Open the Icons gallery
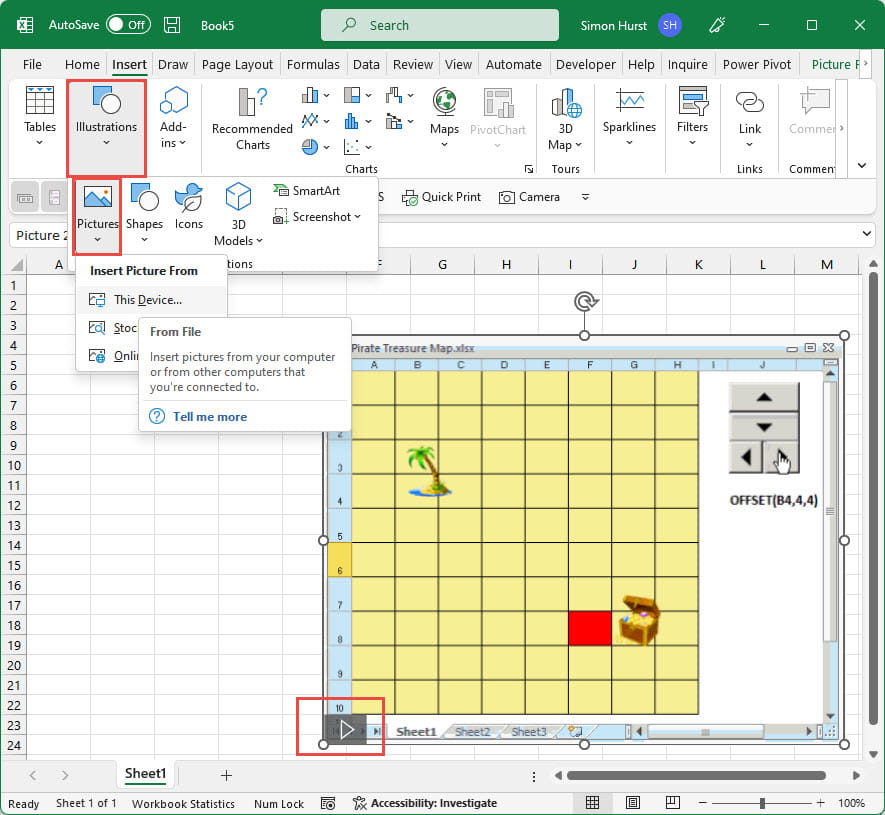 coord(189,205)
